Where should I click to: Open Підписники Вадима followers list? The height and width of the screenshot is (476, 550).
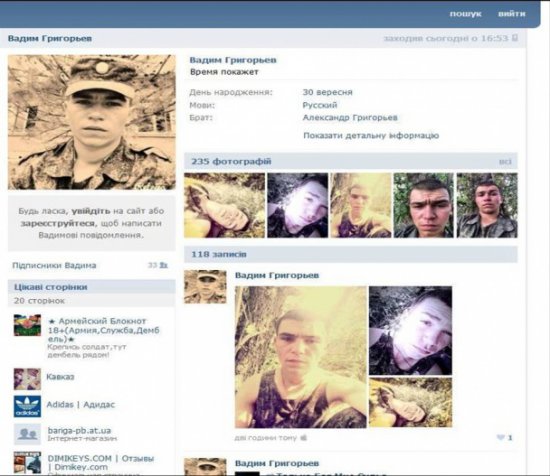pos(54,265)
